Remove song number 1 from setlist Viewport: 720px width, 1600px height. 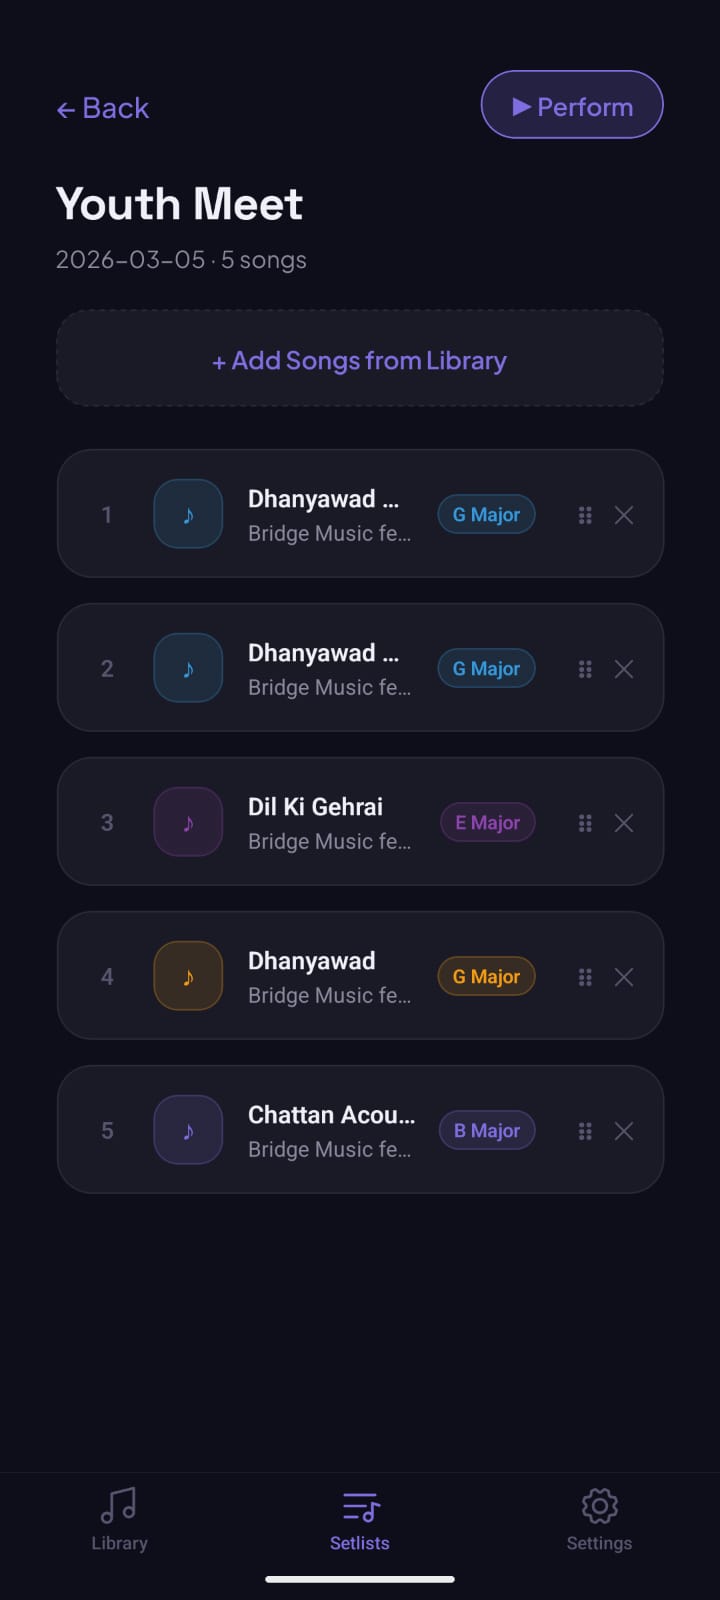click(624, 515)
